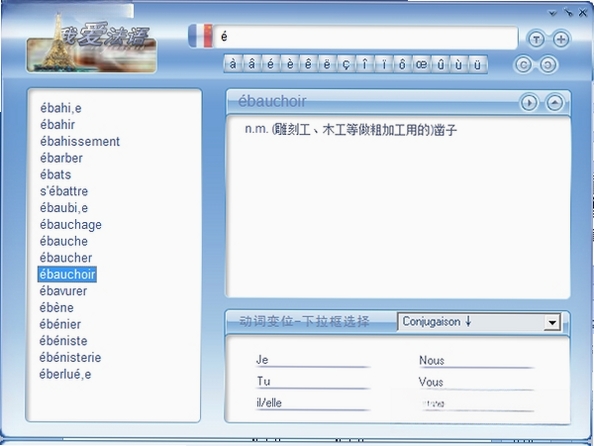Click the window dropdown chevron in title bar
The height and width of the screenshot is (446, 594).
click(552, 13)
